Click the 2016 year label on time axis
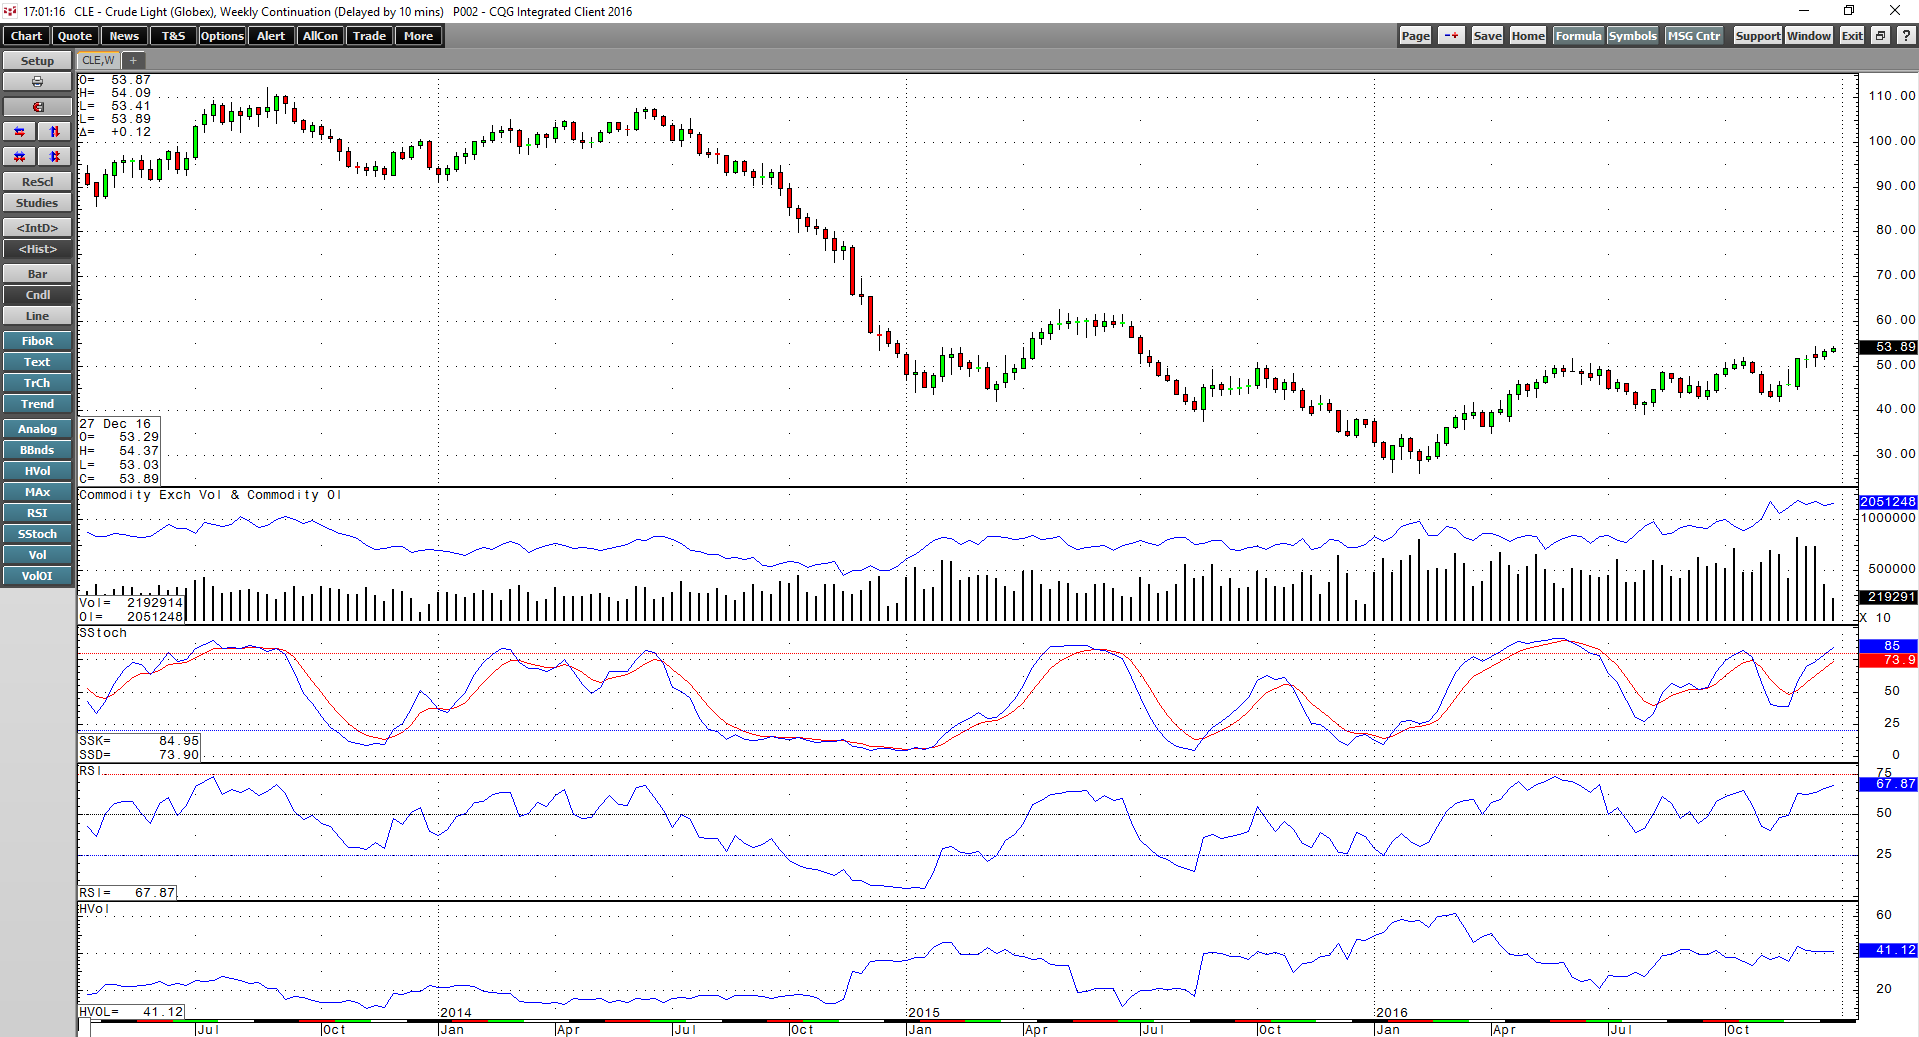The width and height of the screenshot is (1919, 1037). (1392, 1012)
